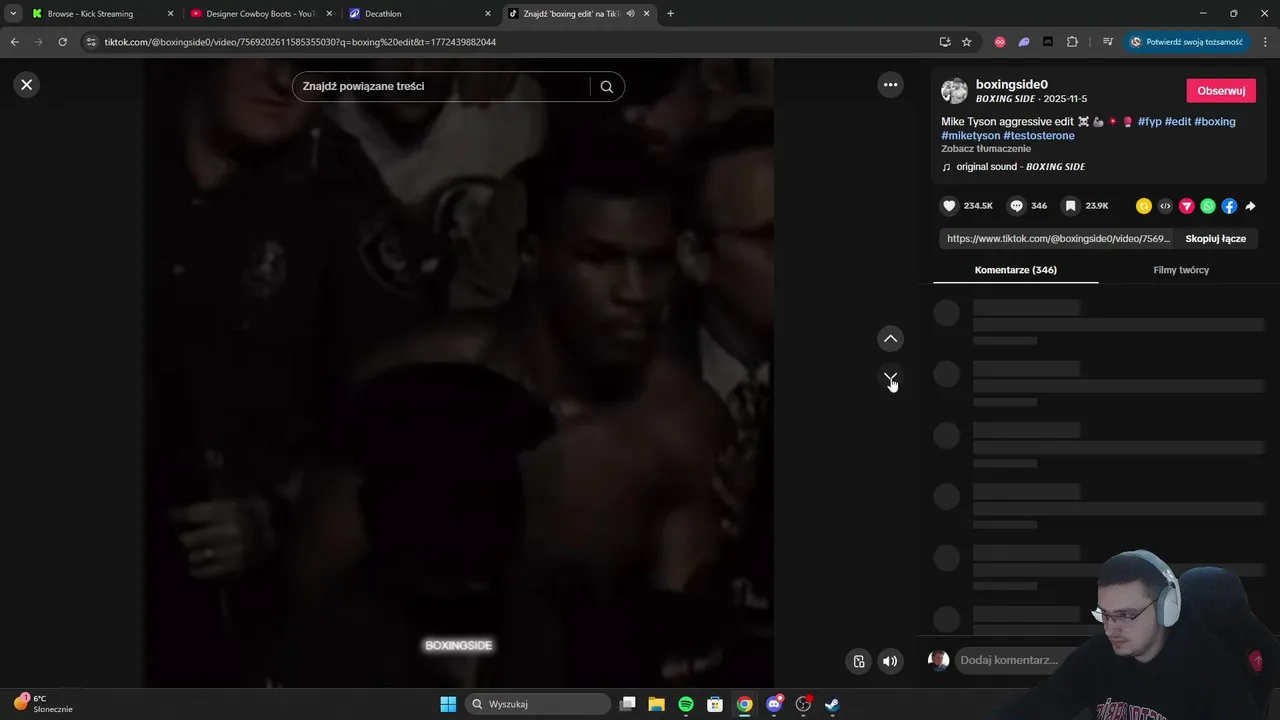
Task: Switch to Filmy twórcy tab
Action: point(1181,270)
